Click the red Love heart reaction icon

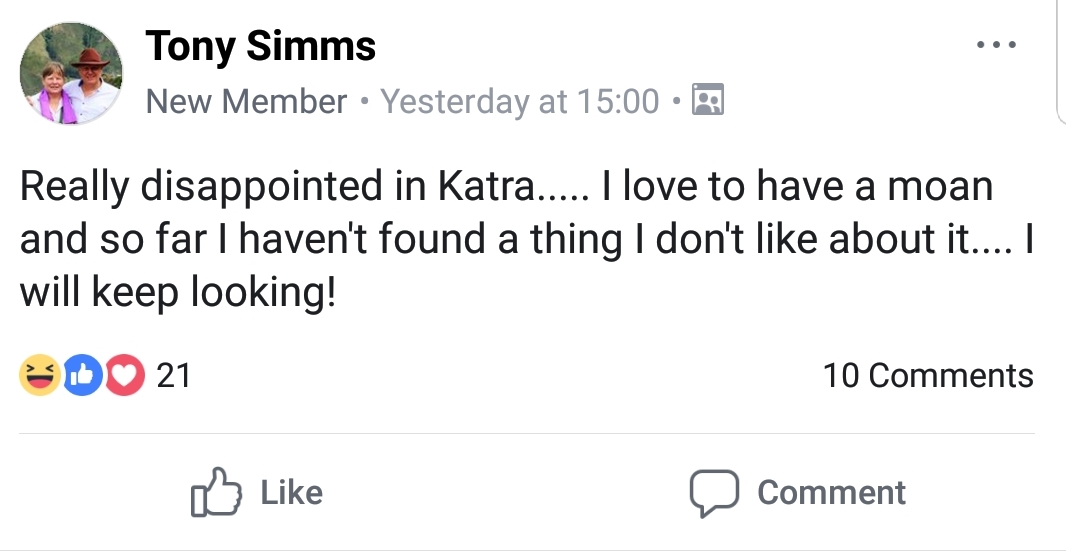click(124, 376)
